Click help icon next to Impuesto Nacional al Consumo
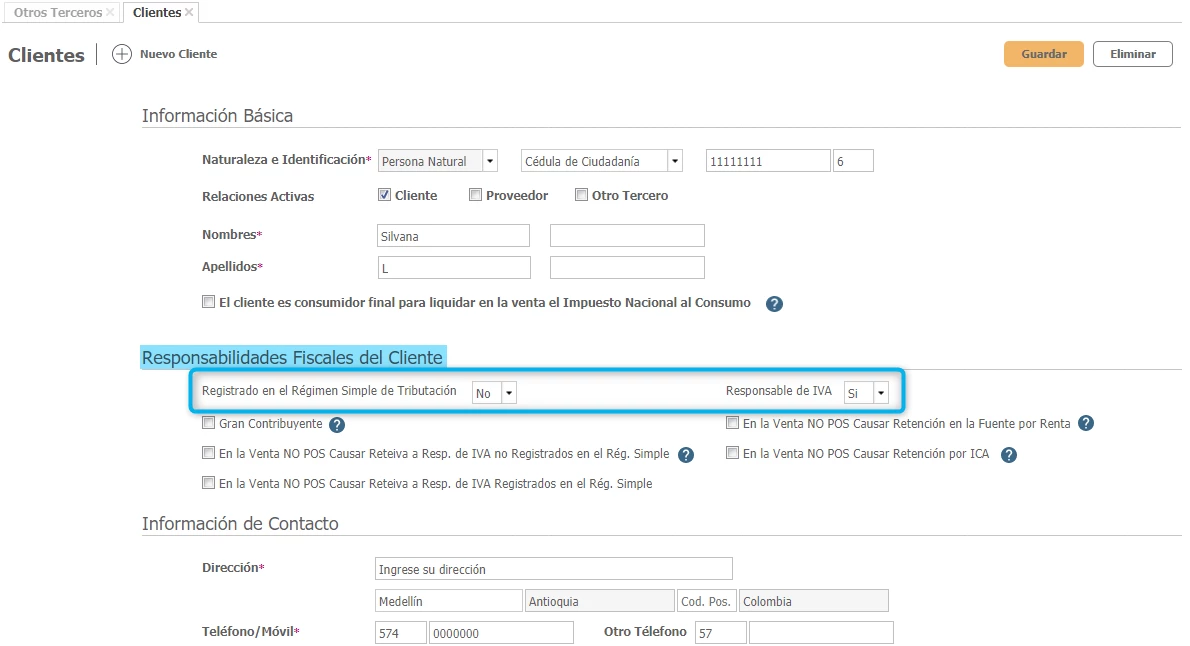This screenshot has height=646, width=1190. click(x=774, y=304)
